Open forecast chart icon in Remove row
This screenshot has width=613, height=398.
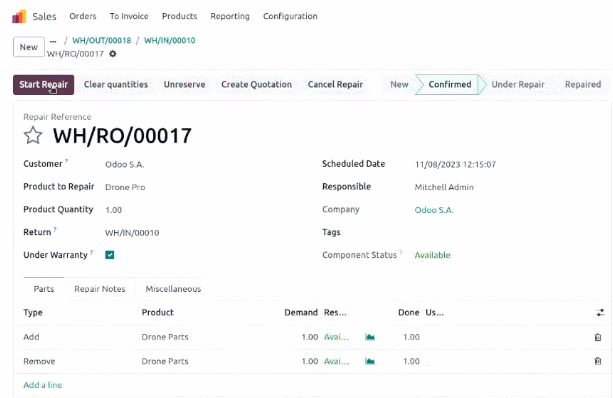[x=370, y=361]
